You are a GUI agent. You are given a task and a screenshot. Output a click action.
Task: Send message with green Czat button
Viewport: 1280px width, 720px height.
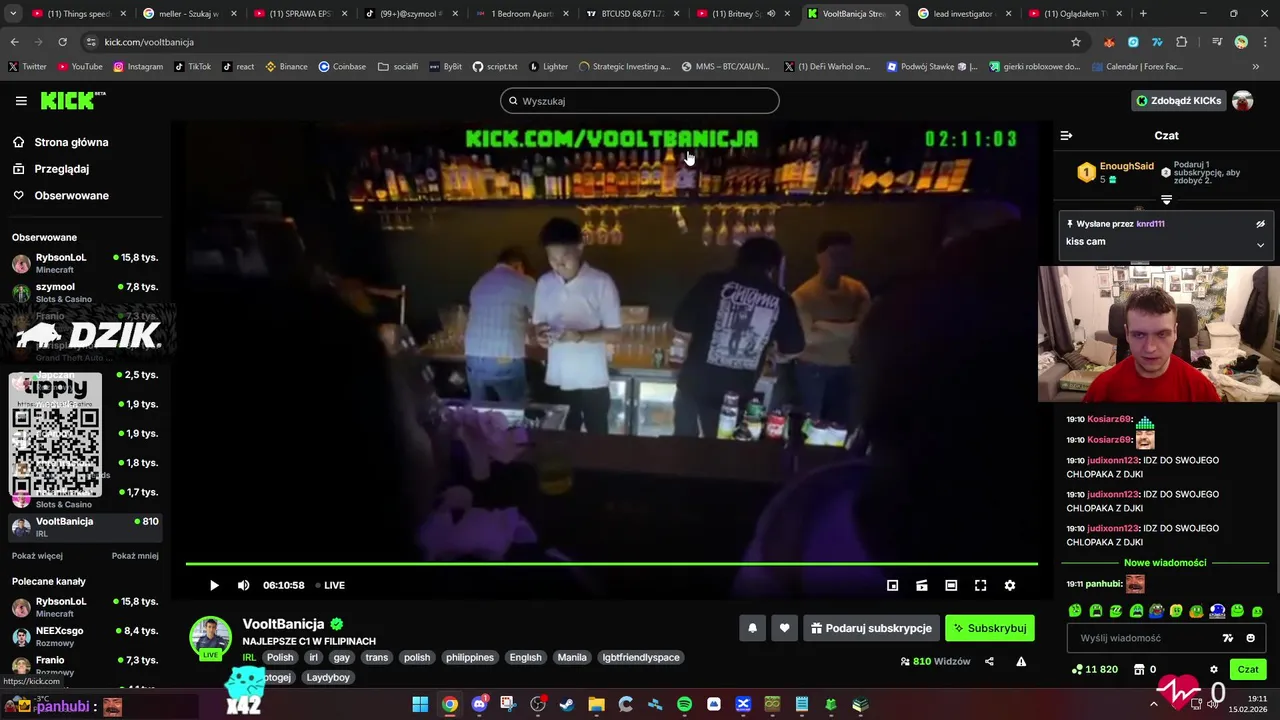click(x=1248, y=669)
